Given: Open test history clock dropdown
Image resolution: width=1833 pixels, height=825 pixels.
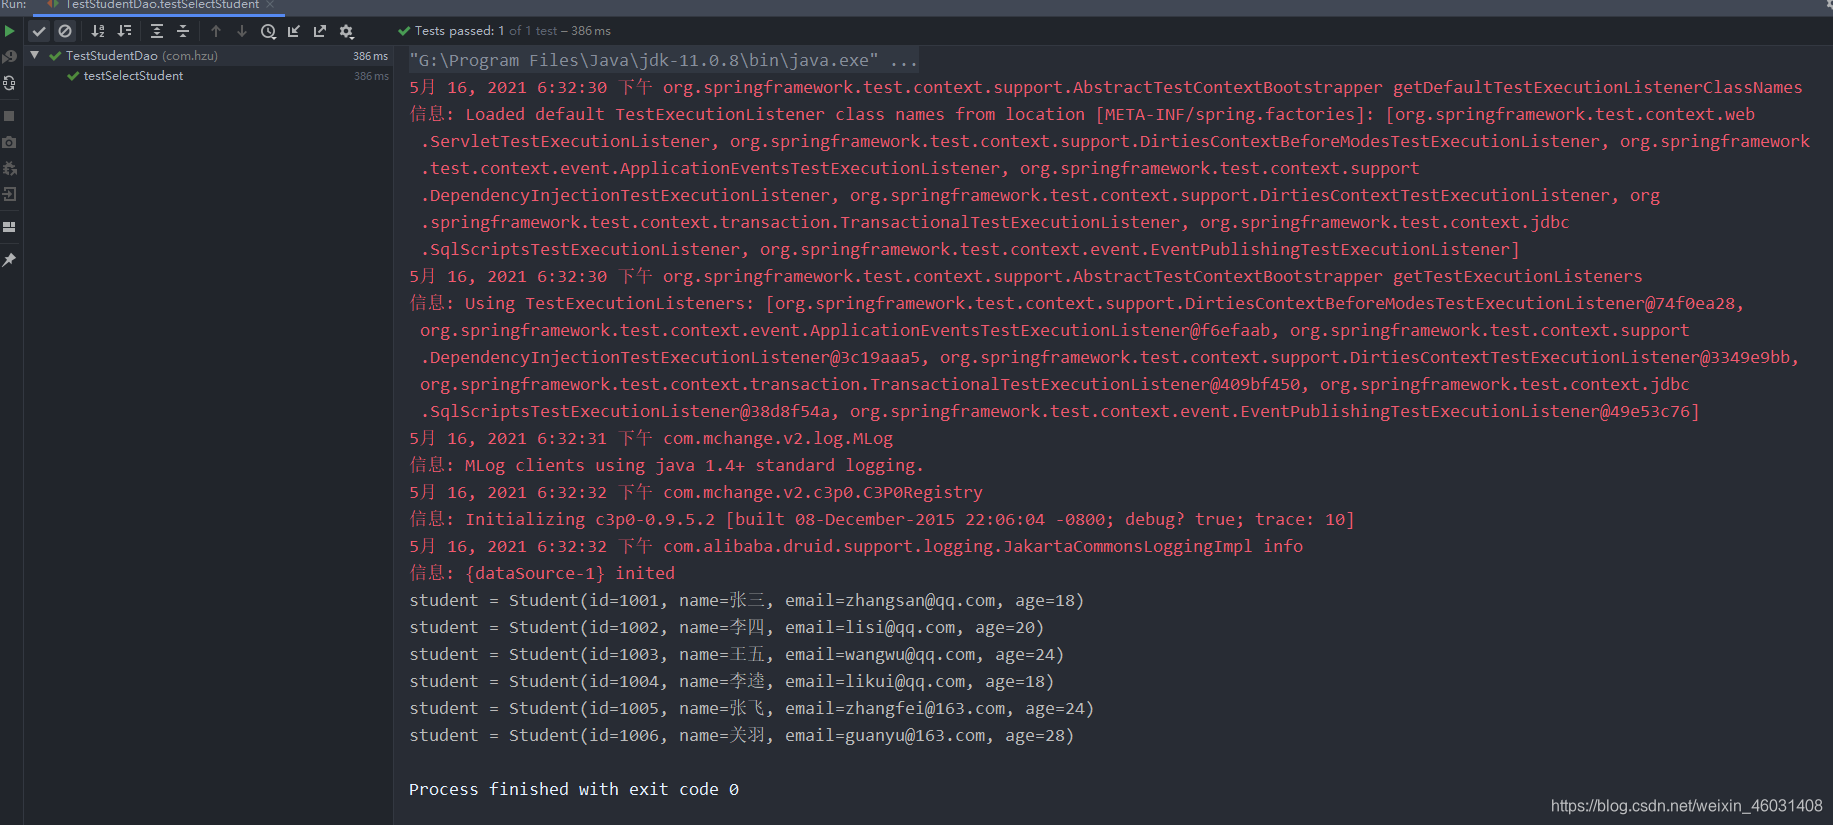Looking at the screenshot, I should click(x=268, y=31).
